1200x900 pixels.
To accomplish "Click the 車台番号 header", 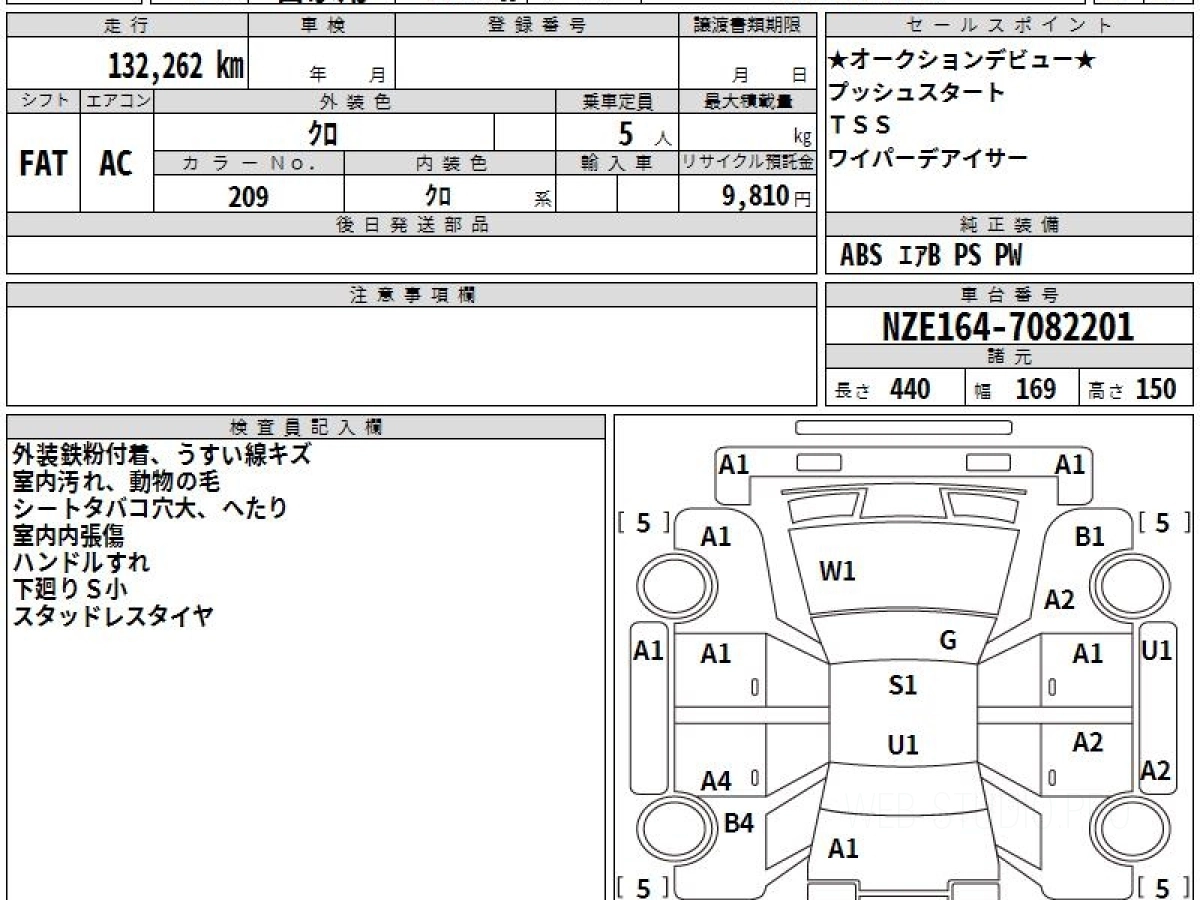I will [x=1010, y=295].
